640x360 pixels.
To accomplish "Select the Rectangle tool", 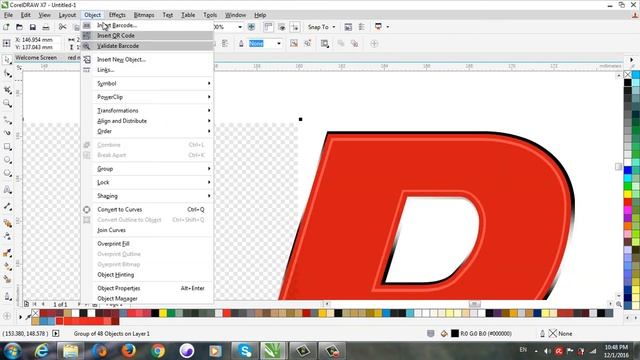I will [7, 147].
